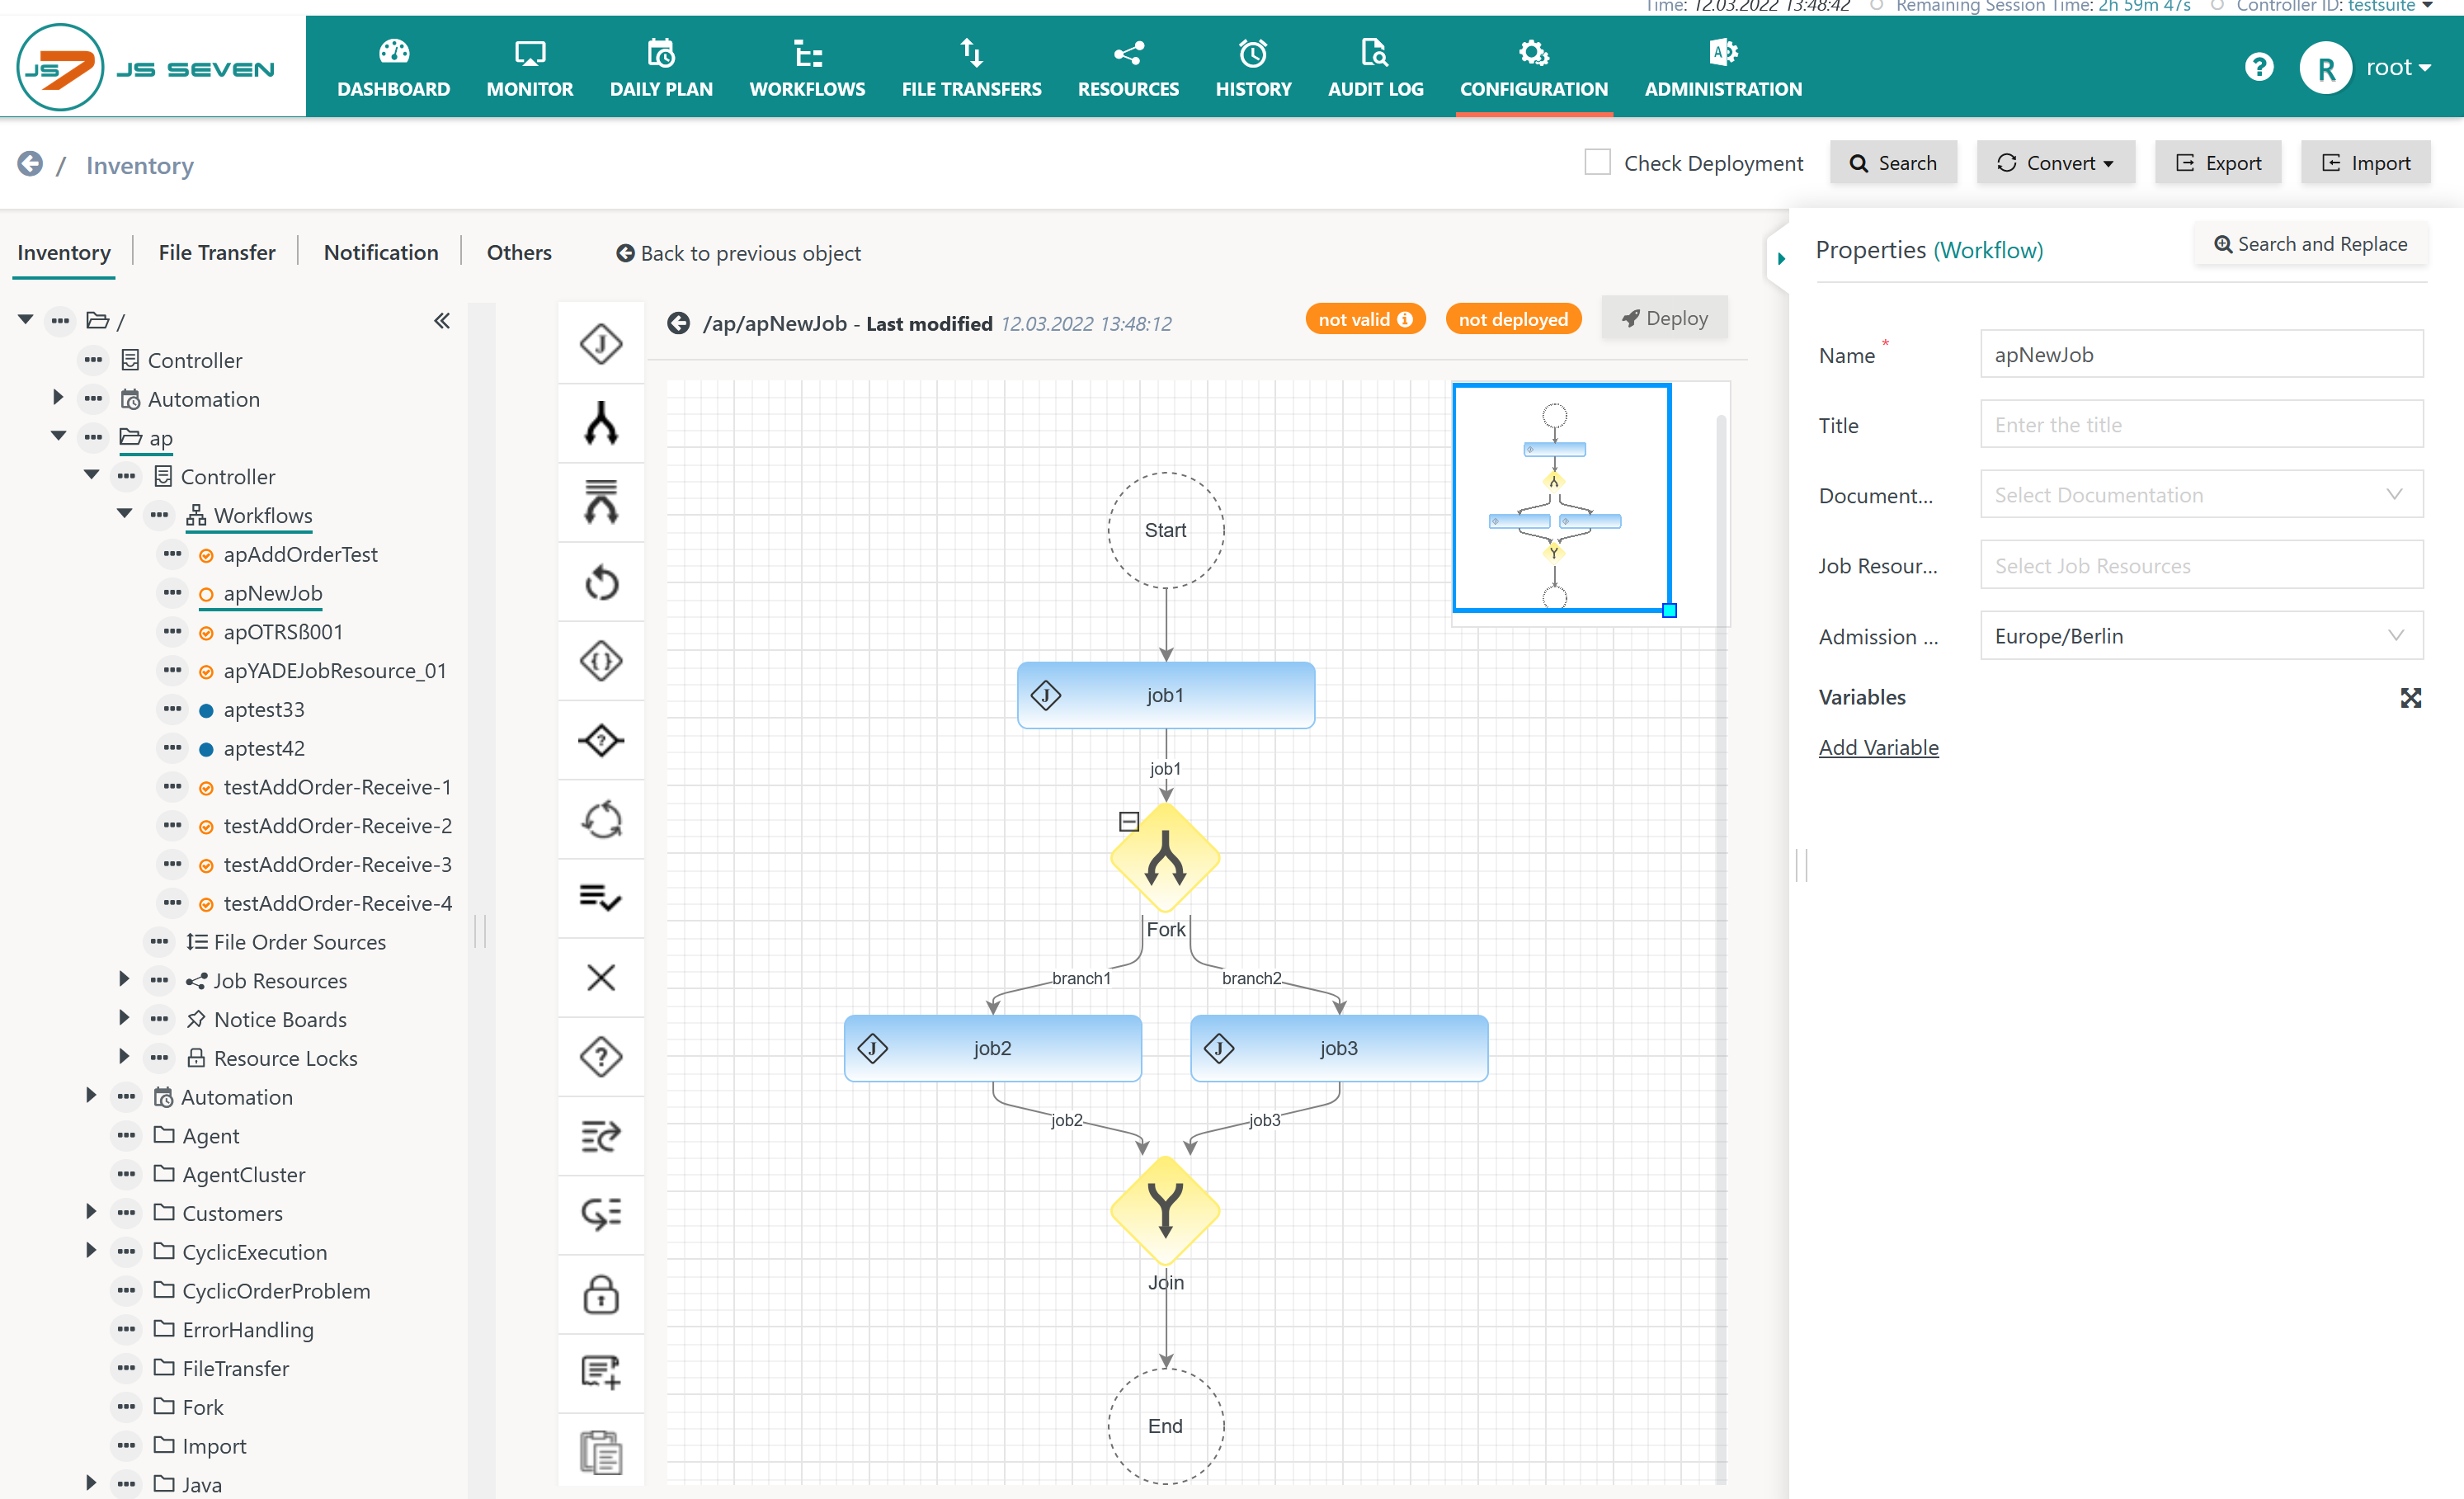Select the Add Order instruction tool
Image resolution: width=2464 pixels, height=1499 pixels.
(601, 1373)
